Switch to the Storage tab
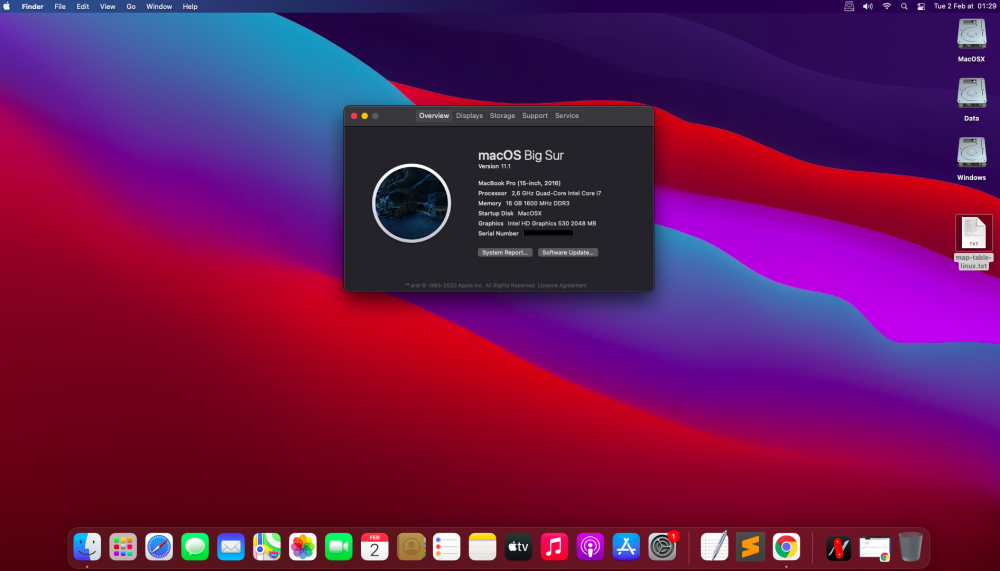Screen dimensions: 1000x571 [x=502, y=115]
